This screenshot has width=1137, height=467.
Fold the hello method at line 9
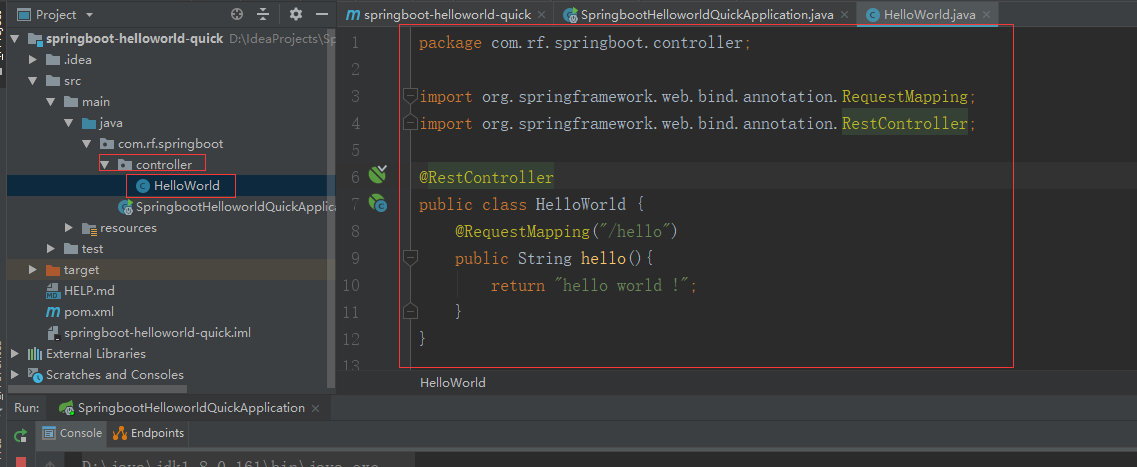(410, 257)
